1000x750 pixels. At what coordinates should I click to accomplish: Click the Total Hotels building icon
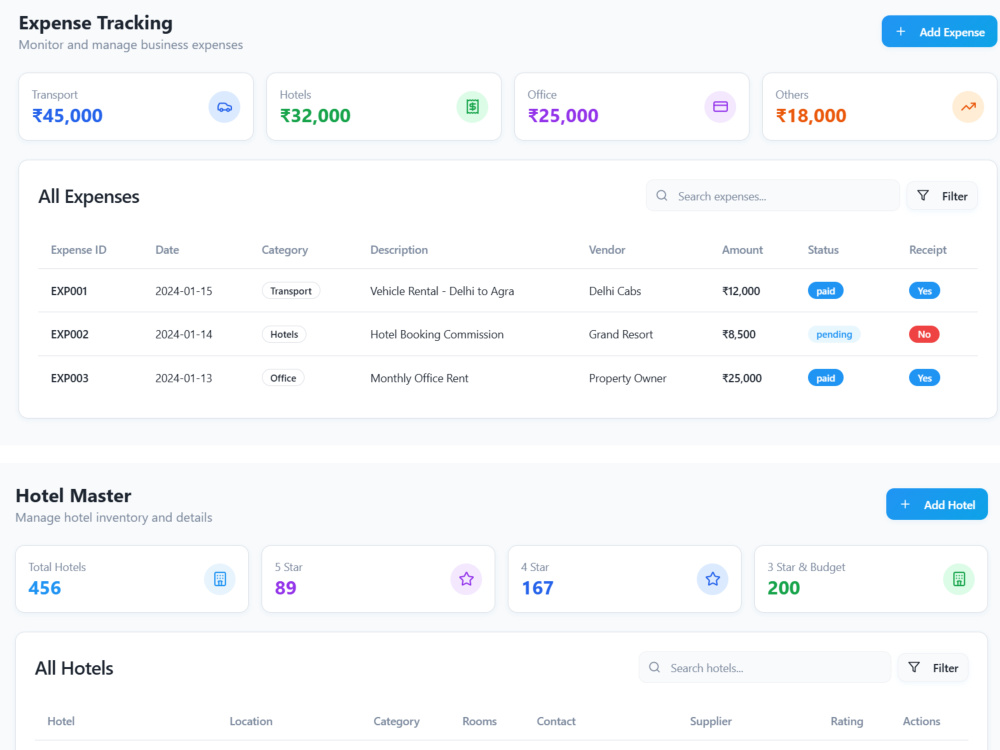(x=220, y=579)
